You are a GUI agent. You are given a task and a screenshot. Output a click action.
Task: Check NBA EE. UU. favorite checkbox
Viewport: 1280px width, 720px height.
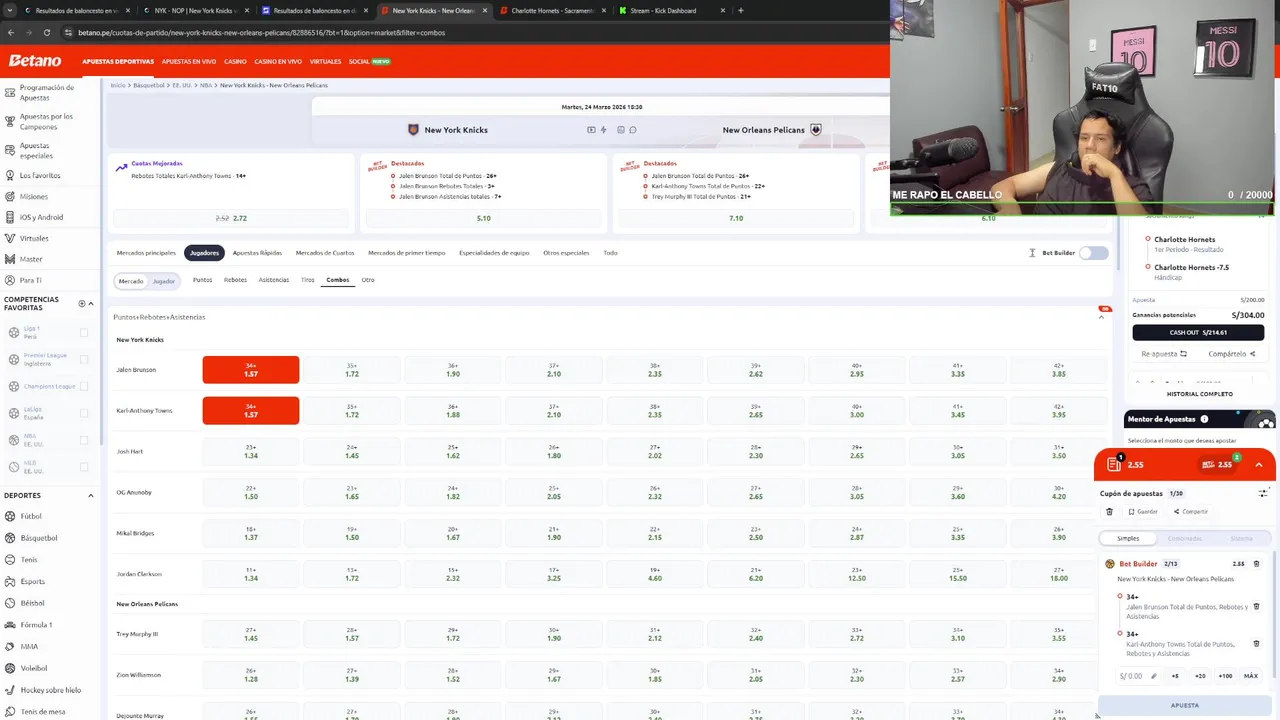pos(83,440)
